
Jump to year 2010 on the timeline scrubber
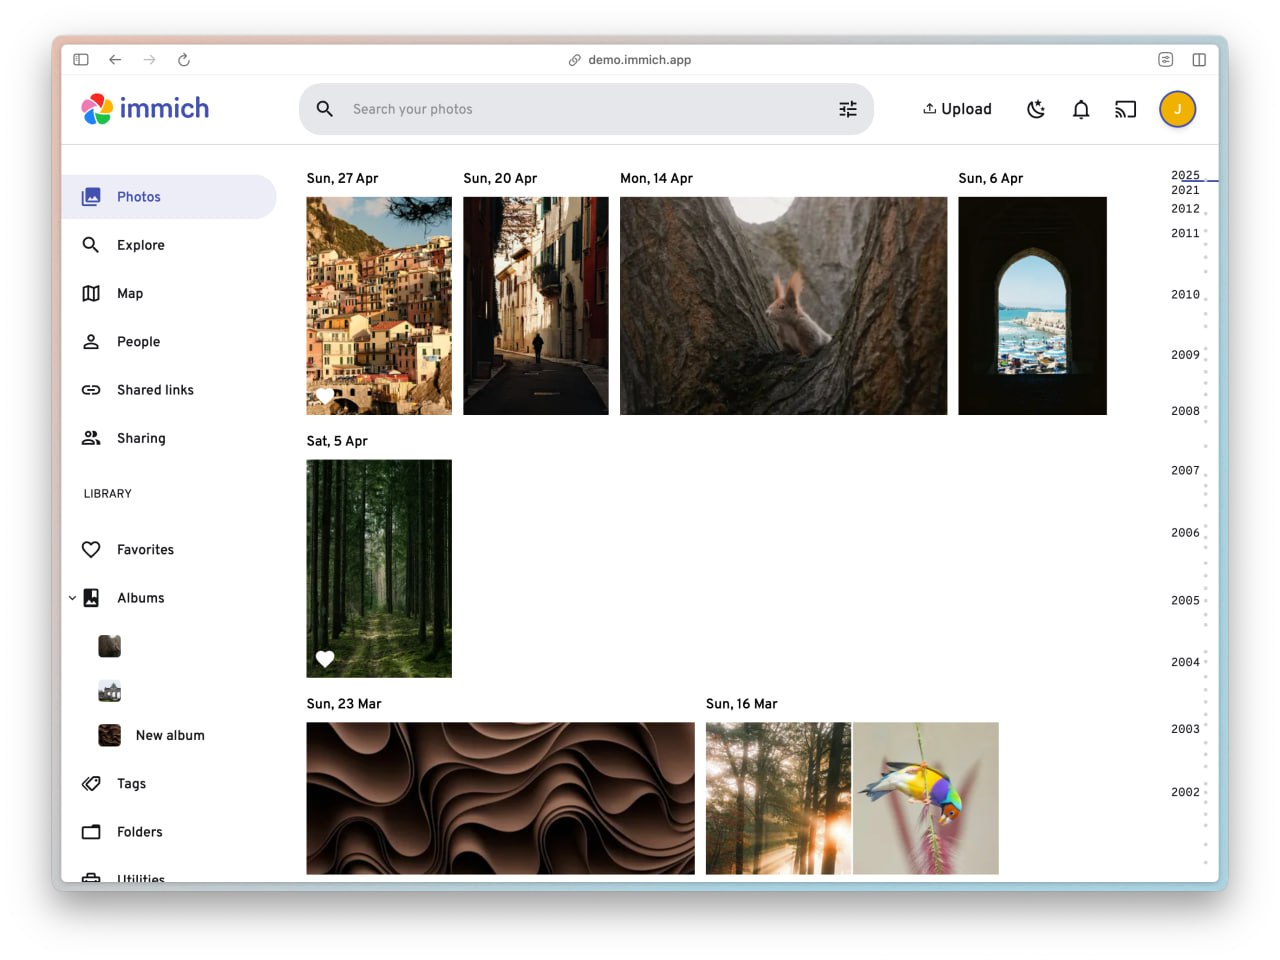click(x=1185, y=294)
